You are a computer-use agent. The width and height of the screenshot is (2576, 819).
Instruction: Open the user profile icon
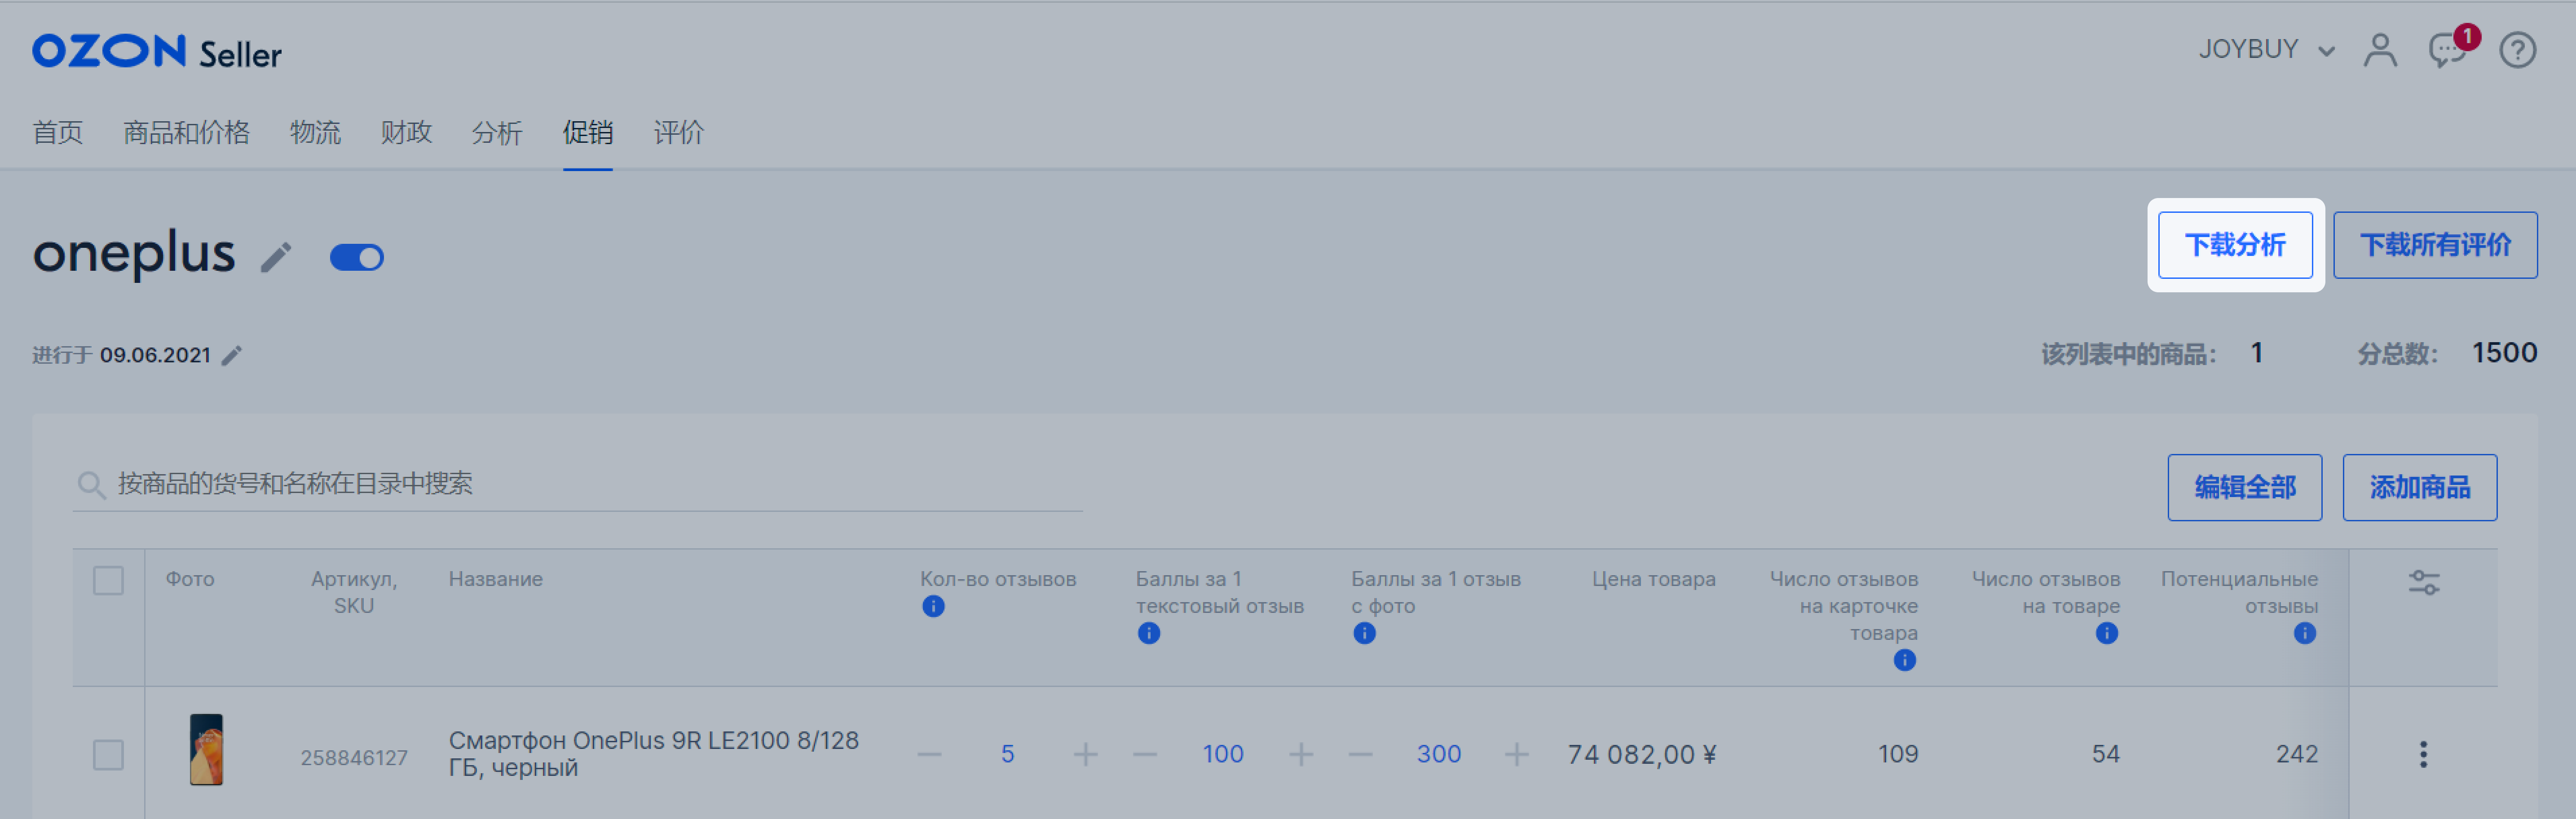click(2380, 50)
